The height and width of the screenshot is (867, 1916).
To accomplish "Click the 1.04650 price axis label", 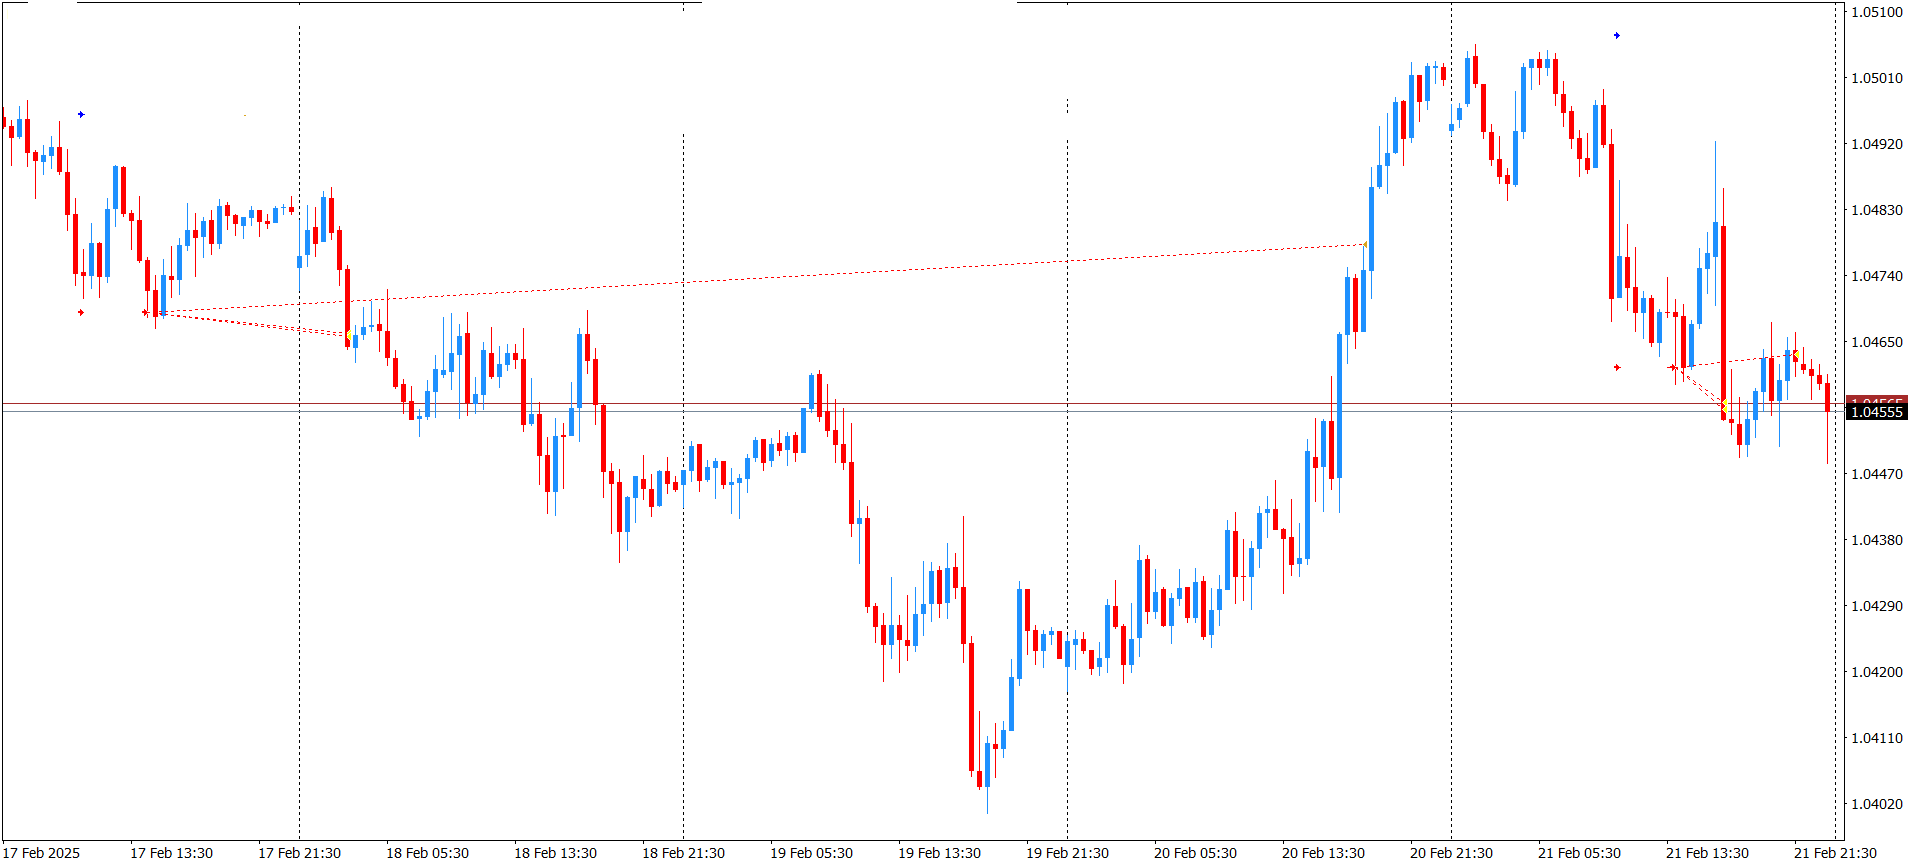I will click(1877, 342).
